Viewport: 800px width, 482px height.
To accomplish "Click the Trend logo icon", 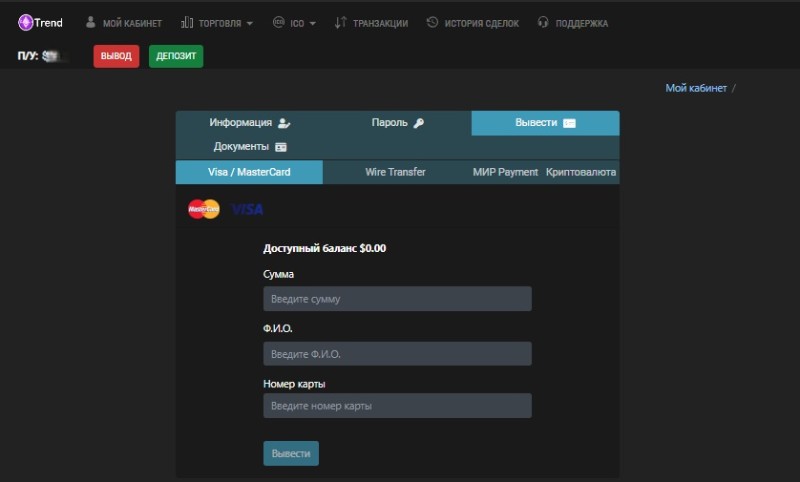I will (x=26, y=23).
